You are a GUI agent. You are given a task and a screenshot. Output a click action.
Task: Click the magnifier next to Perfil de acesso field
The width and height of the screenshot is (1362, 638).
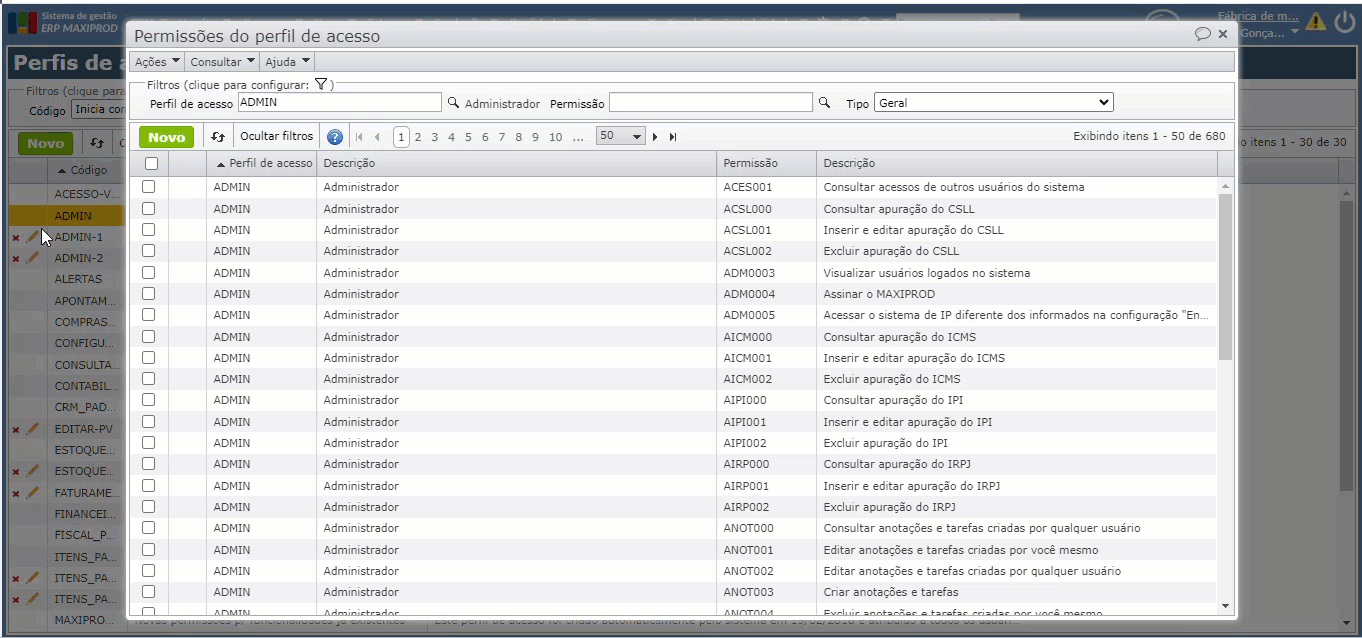click(x=453, y=103)
